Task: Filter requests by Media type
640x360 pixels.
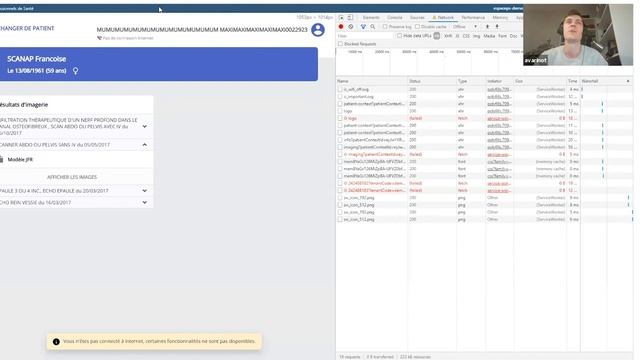Action: [x=489, y=36]
